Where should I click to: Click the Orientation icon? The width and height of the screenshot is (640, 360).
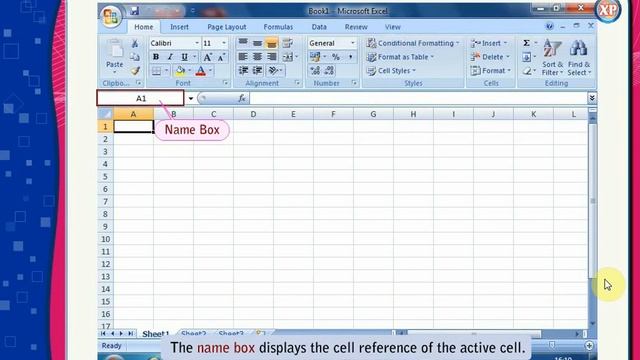tap(273, 71)
